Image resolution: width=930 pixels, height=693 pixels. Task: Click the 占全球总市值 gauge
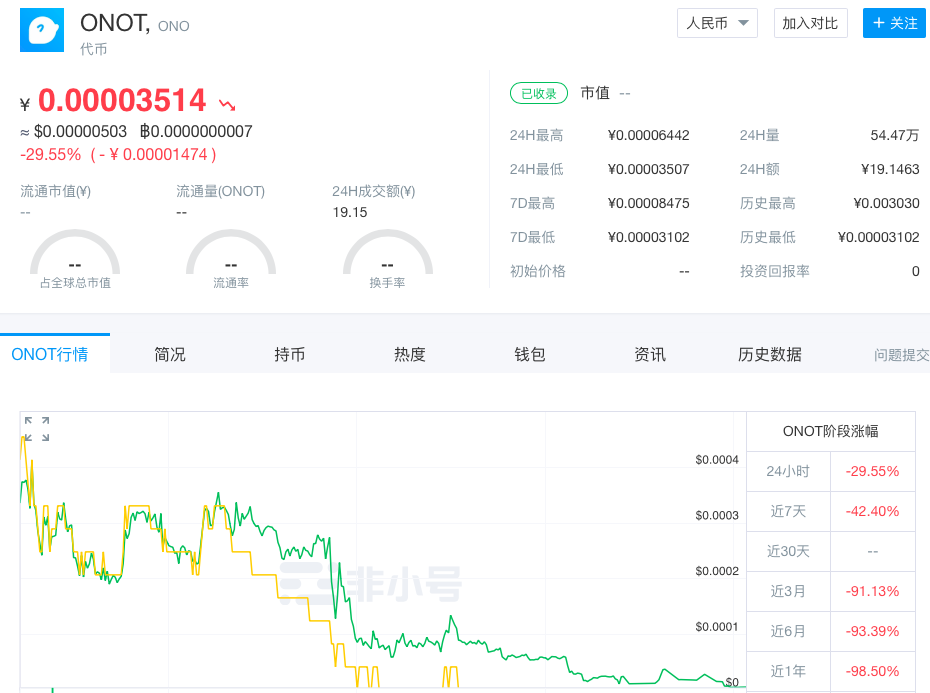click(75, 260)
